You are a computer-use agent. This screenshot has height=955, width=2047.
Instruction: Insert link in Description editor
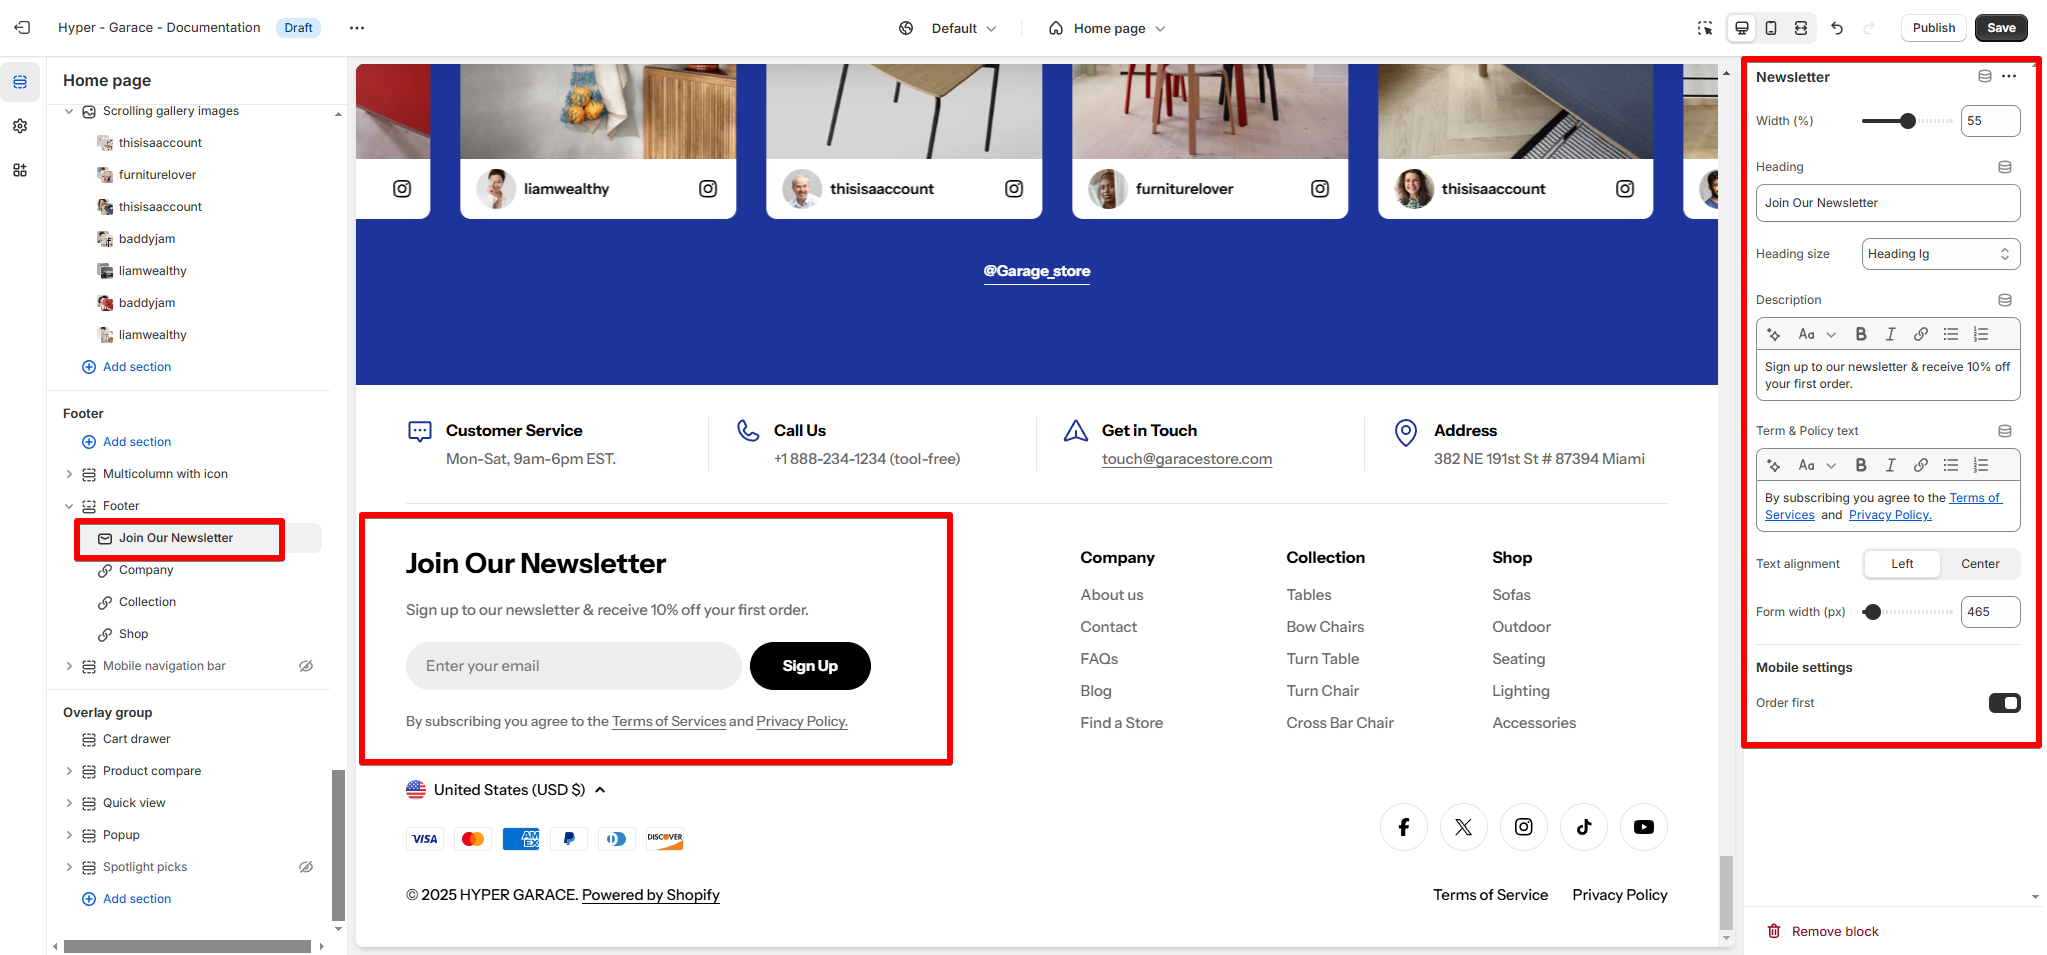(1921, 334)
